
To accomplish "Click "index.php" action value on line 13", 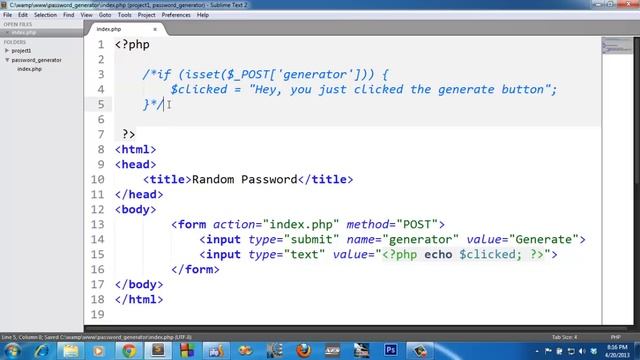I will [x=301, y=224].
